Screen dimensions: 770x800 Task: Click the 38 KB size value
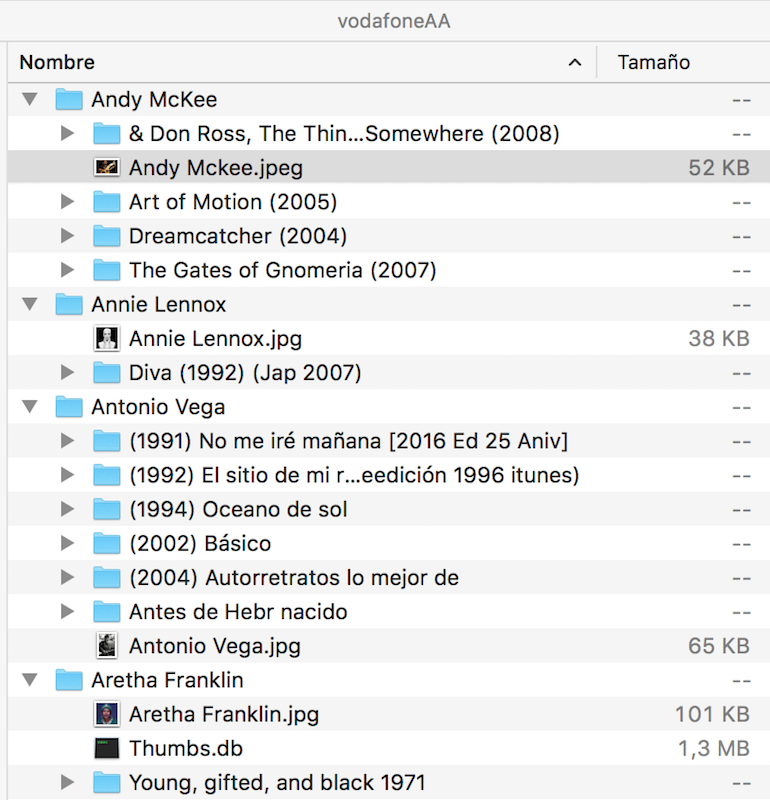tap(719, 338)
